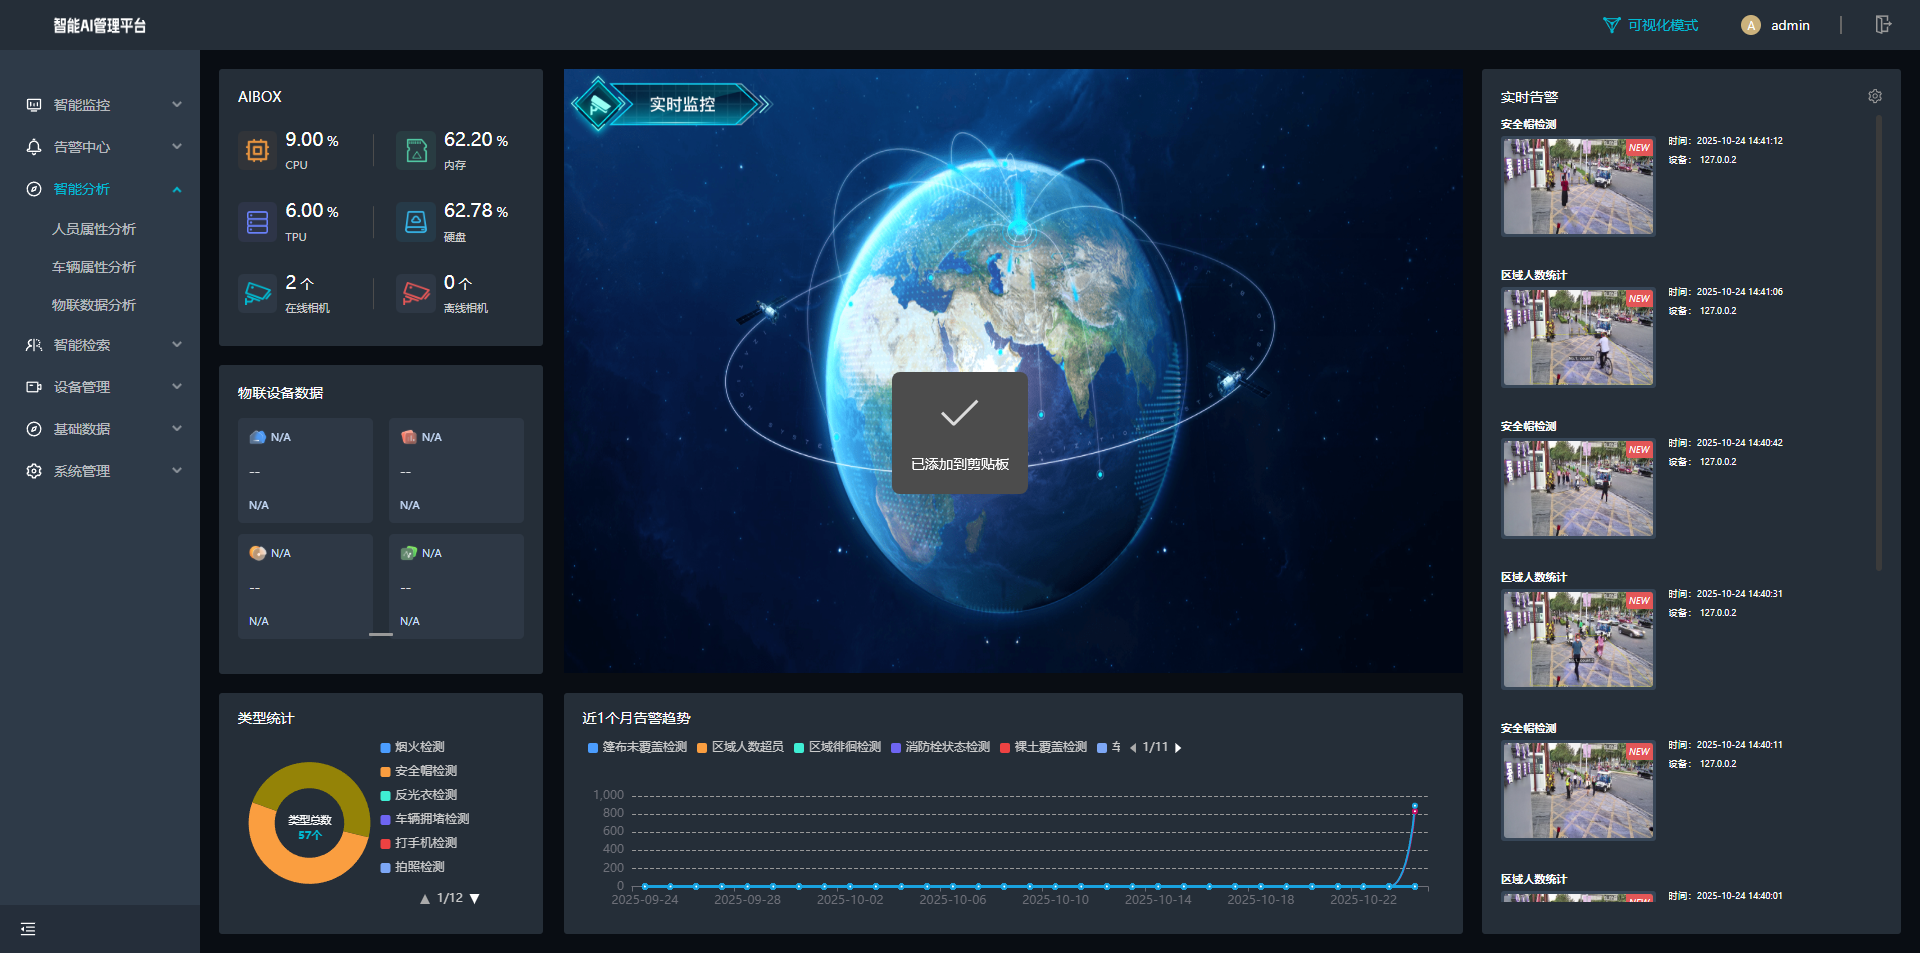The image size is (1920, 953).
Task: Expand the 系统管理 sidebar menu
Action: (x=100, y=471)
